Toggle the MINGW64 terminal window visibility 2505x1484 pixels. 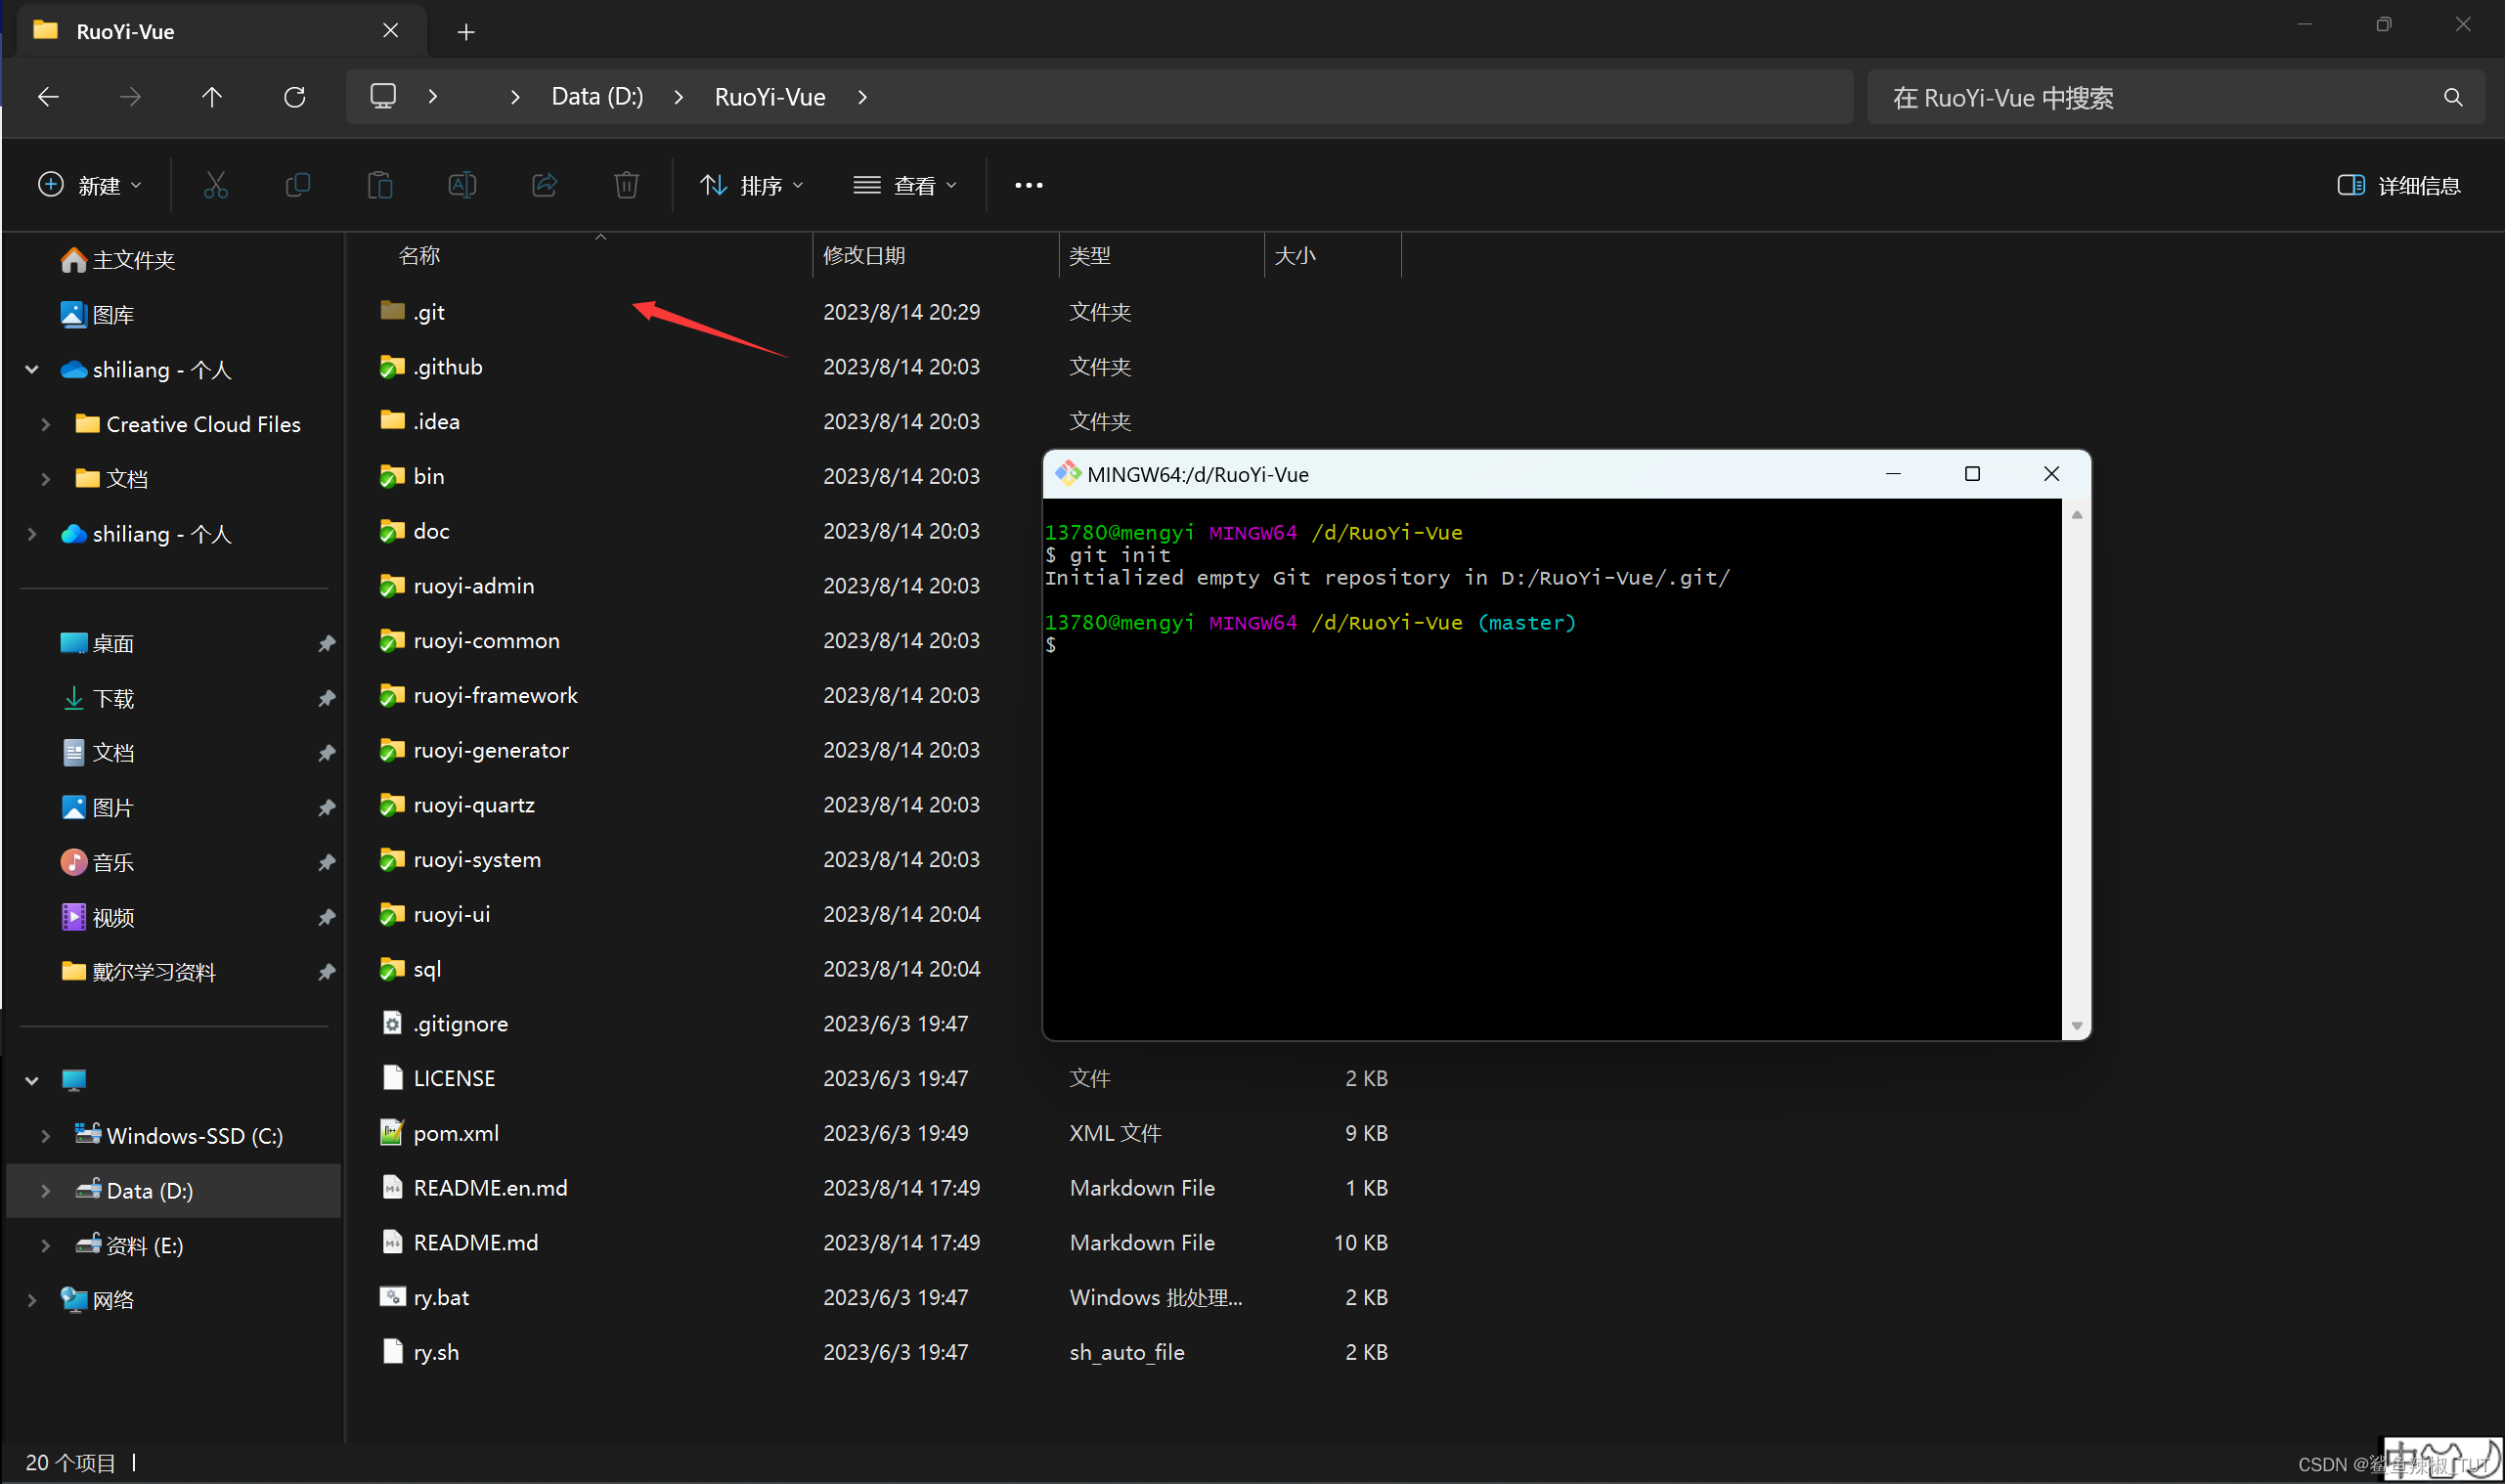click(x=1892, y=473)
